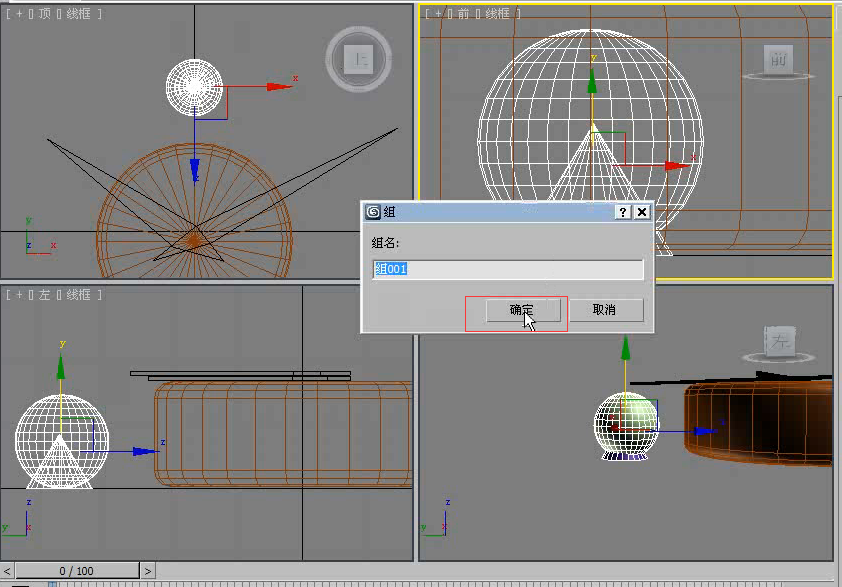Open the 顶 view label menu
842x587 pixels.
pyautogui.click(x=45, y=14)
